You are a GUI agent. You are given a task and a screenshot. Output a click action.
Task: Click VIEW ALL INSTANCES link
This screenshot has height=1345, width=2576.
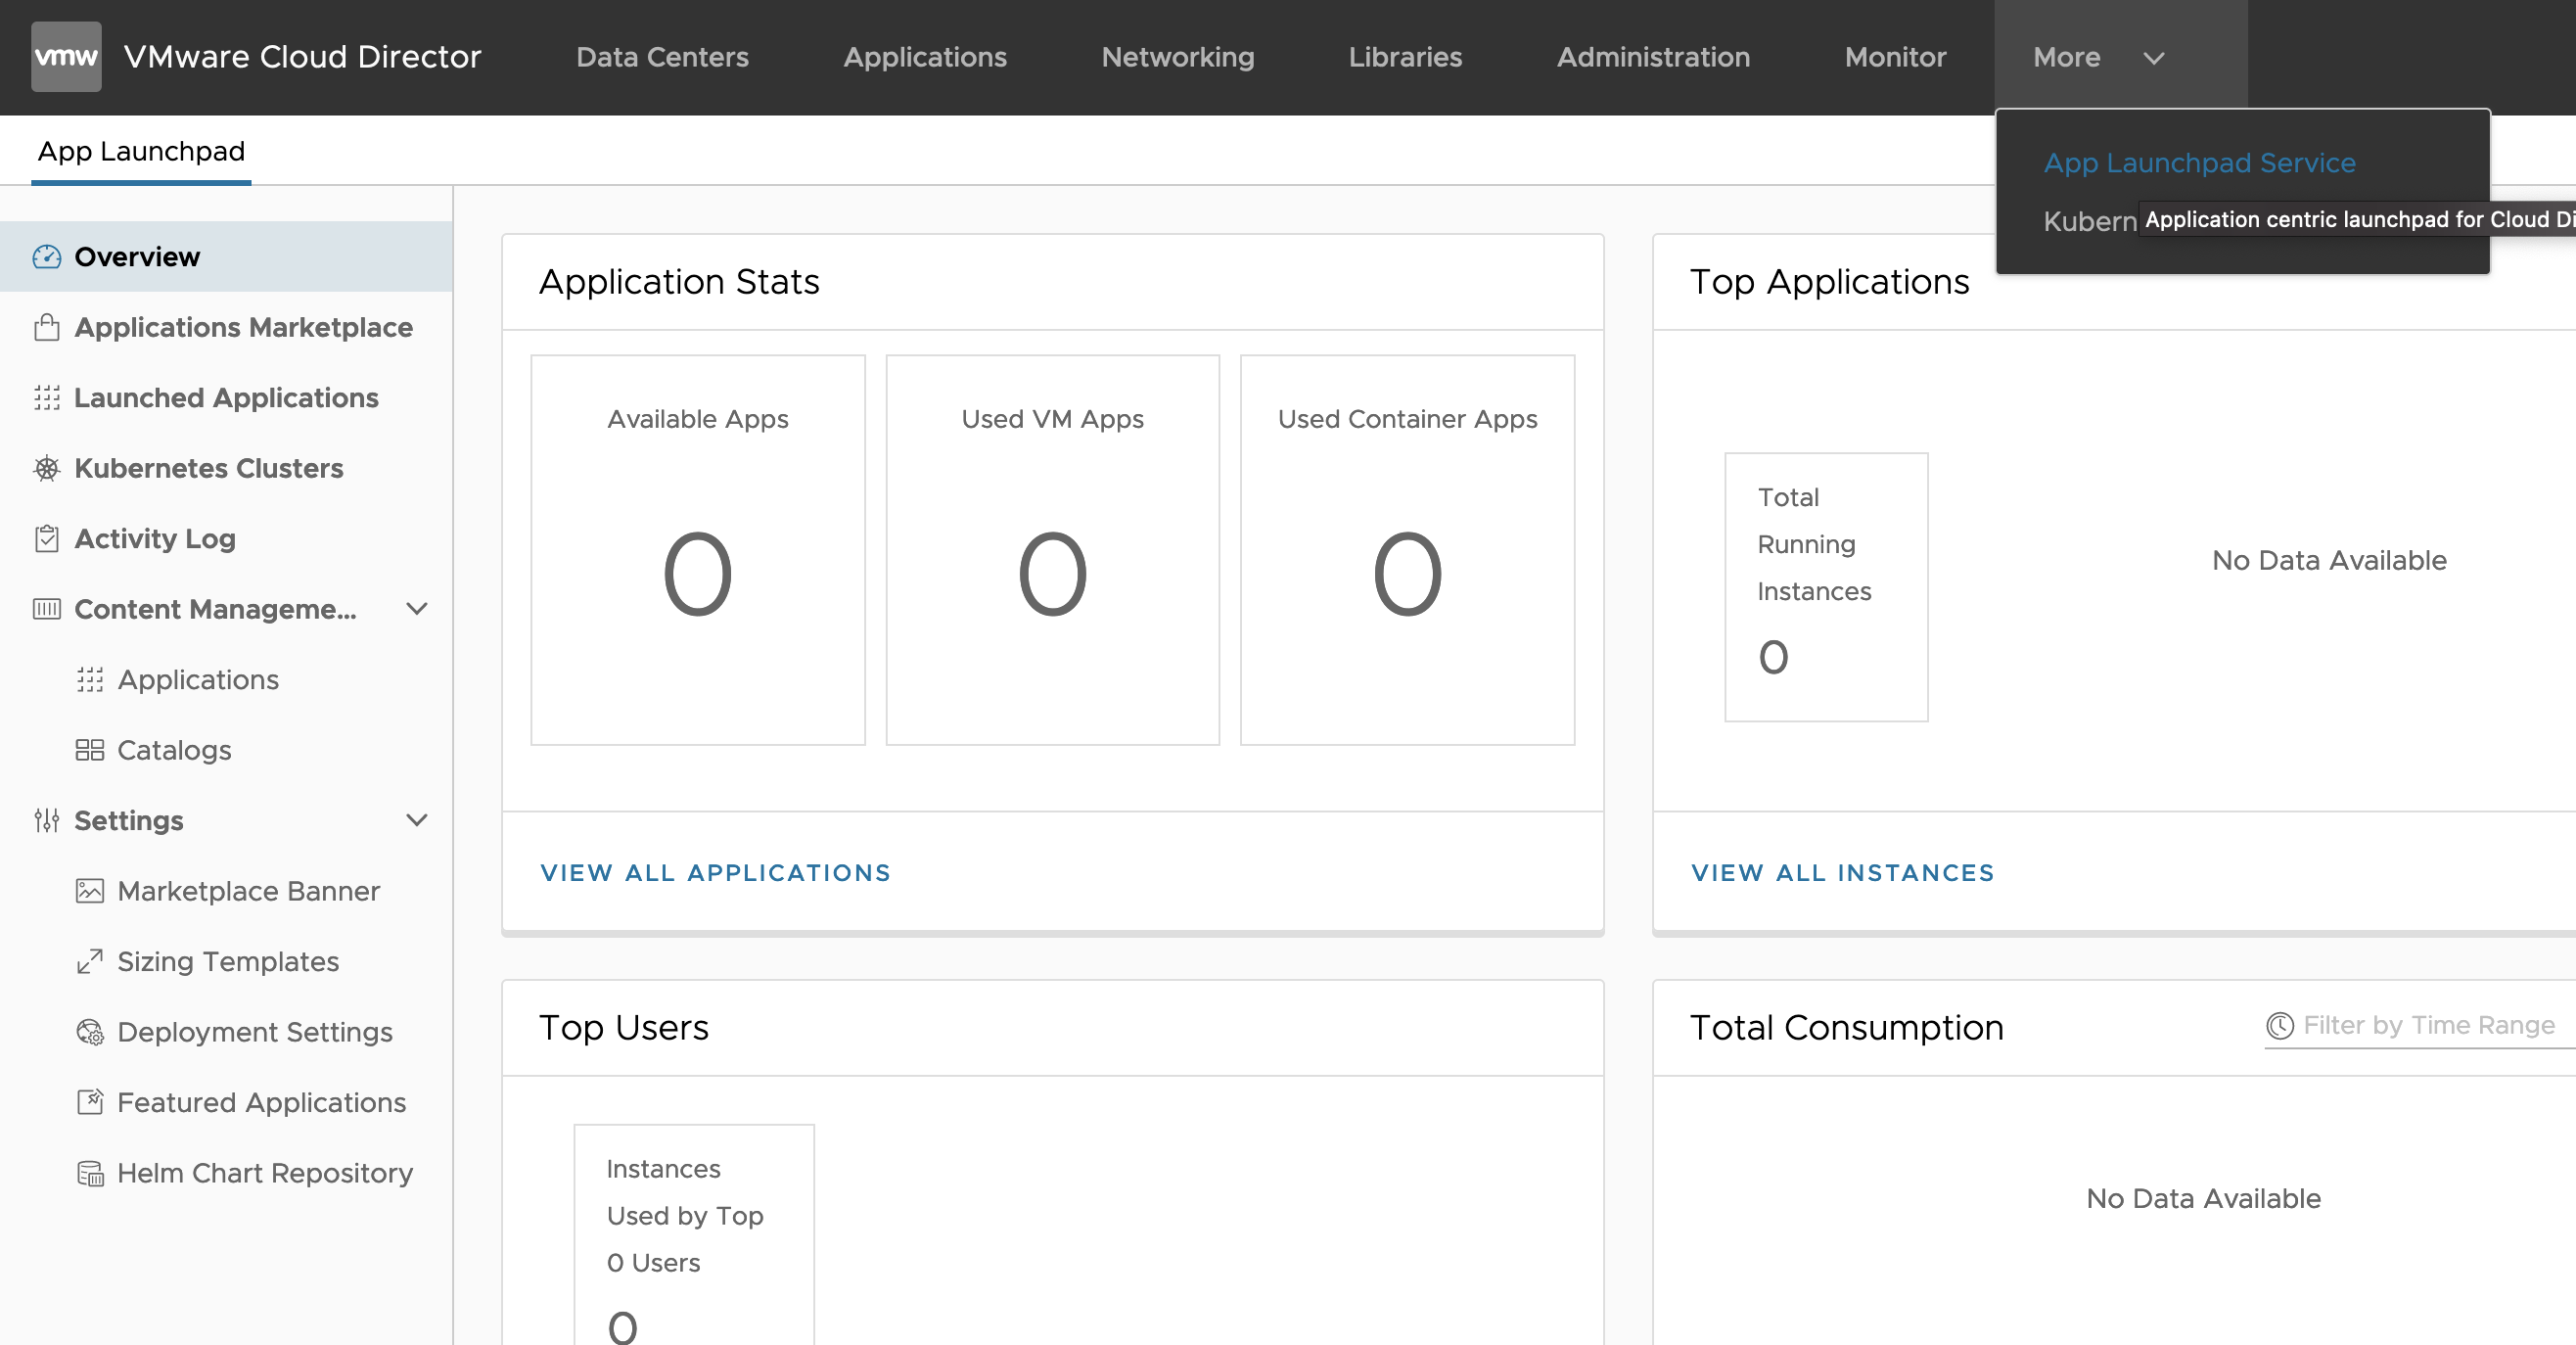click(1842, 873)
